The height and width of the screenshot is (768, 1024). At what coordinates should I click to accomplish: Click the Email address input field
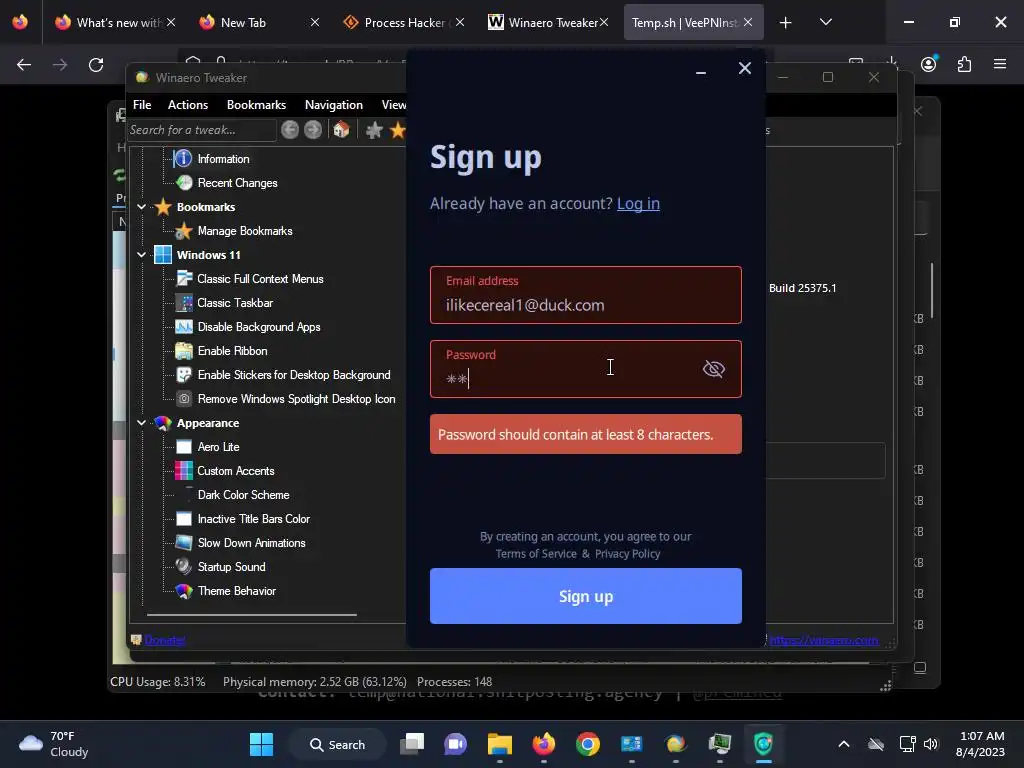(x=586, y=295)
